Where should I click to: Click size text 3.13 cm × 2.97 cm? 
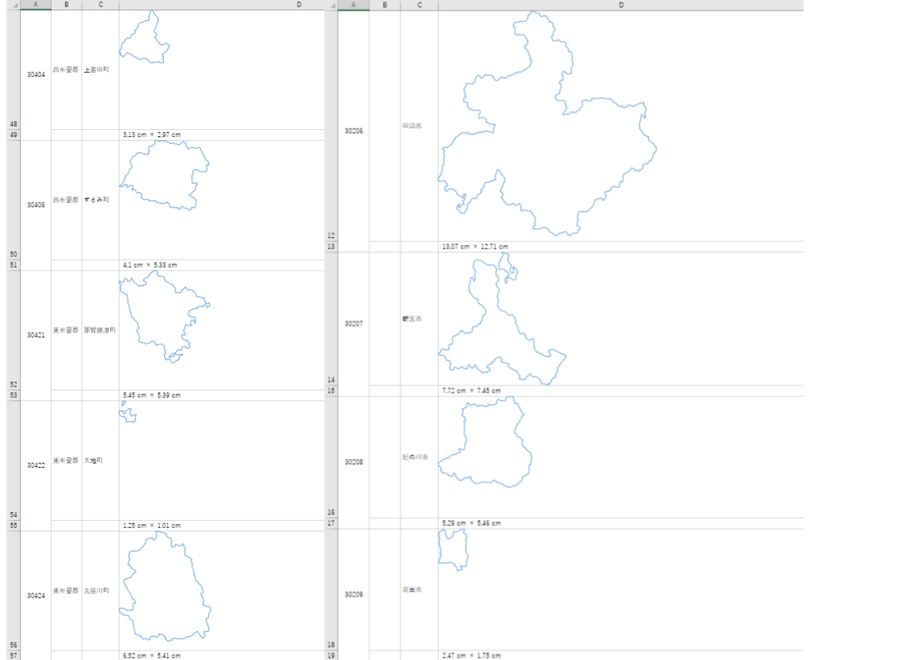coord(151,135)
